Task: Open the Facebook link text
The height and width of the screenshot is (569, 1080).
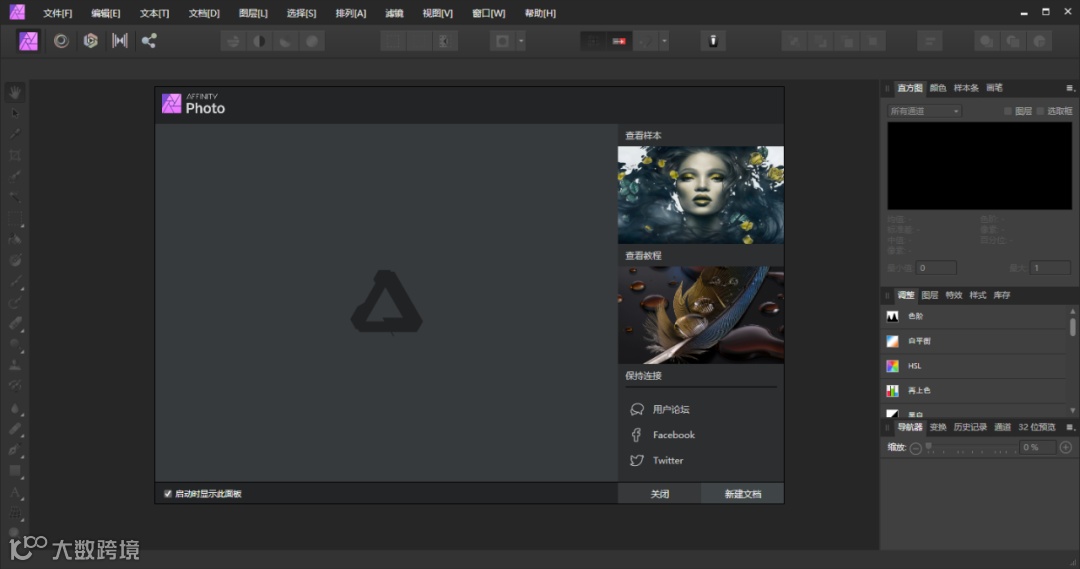Action: coord(674,435)
